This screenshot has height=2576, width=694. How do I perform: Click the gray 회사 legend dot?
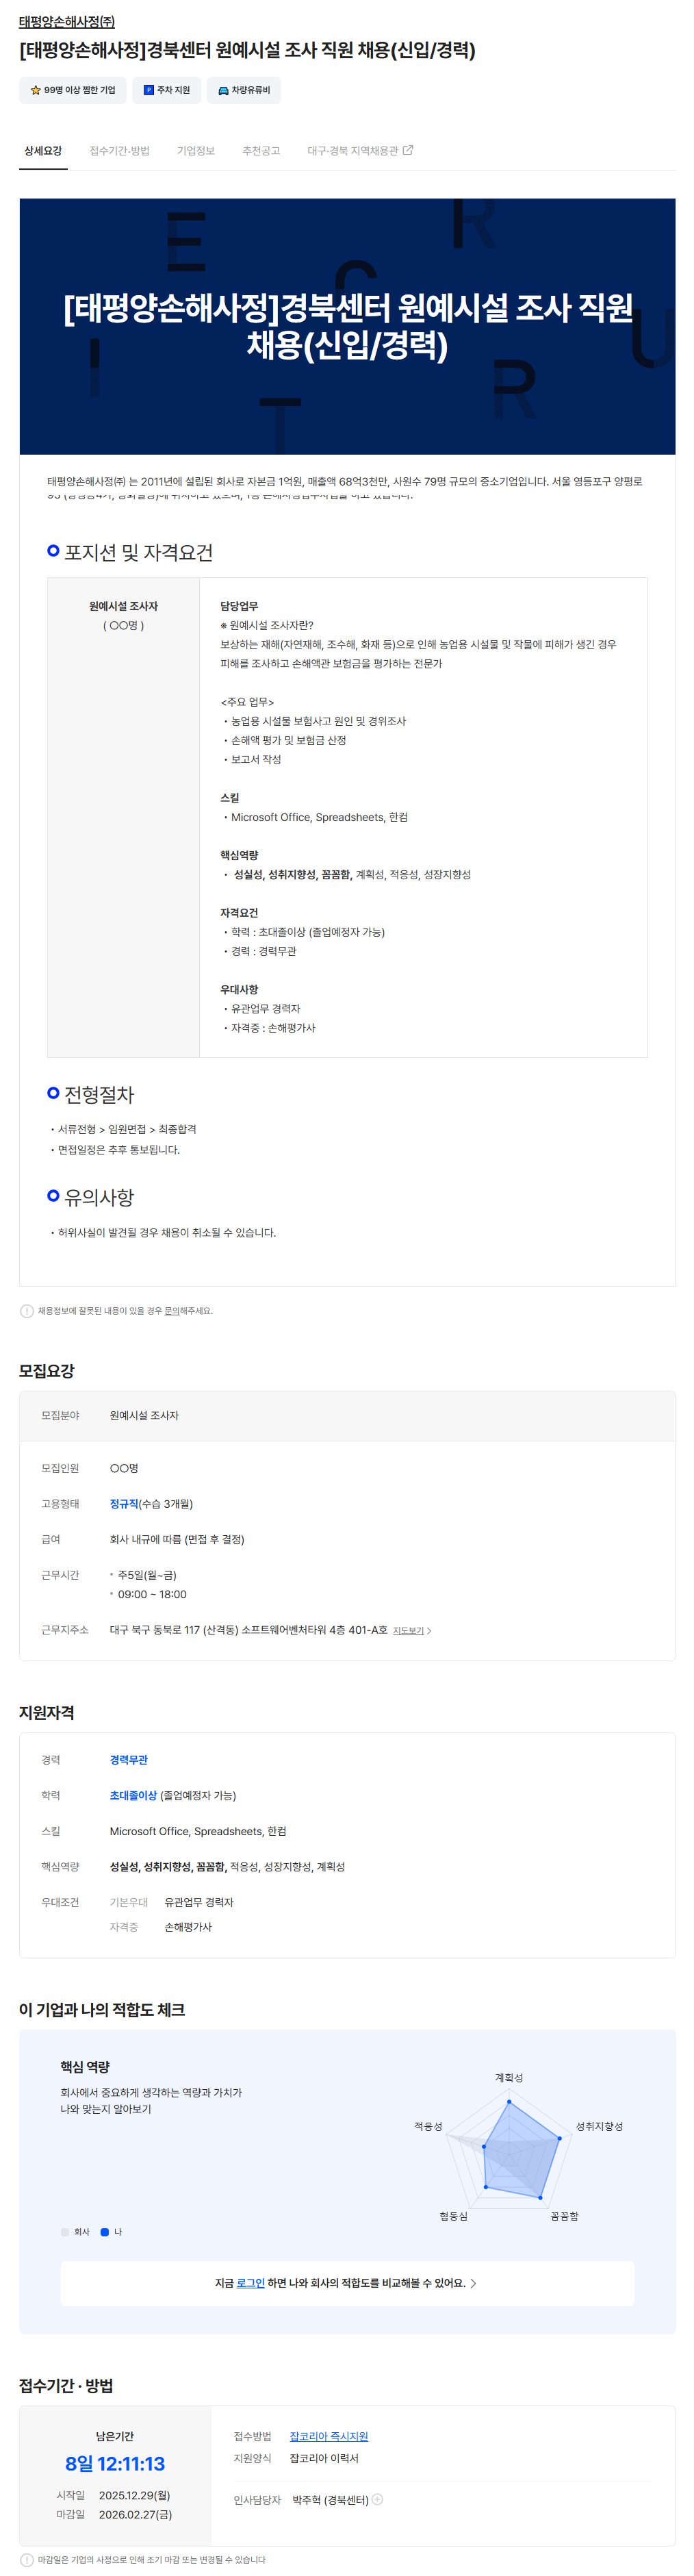pos(65,2232)
